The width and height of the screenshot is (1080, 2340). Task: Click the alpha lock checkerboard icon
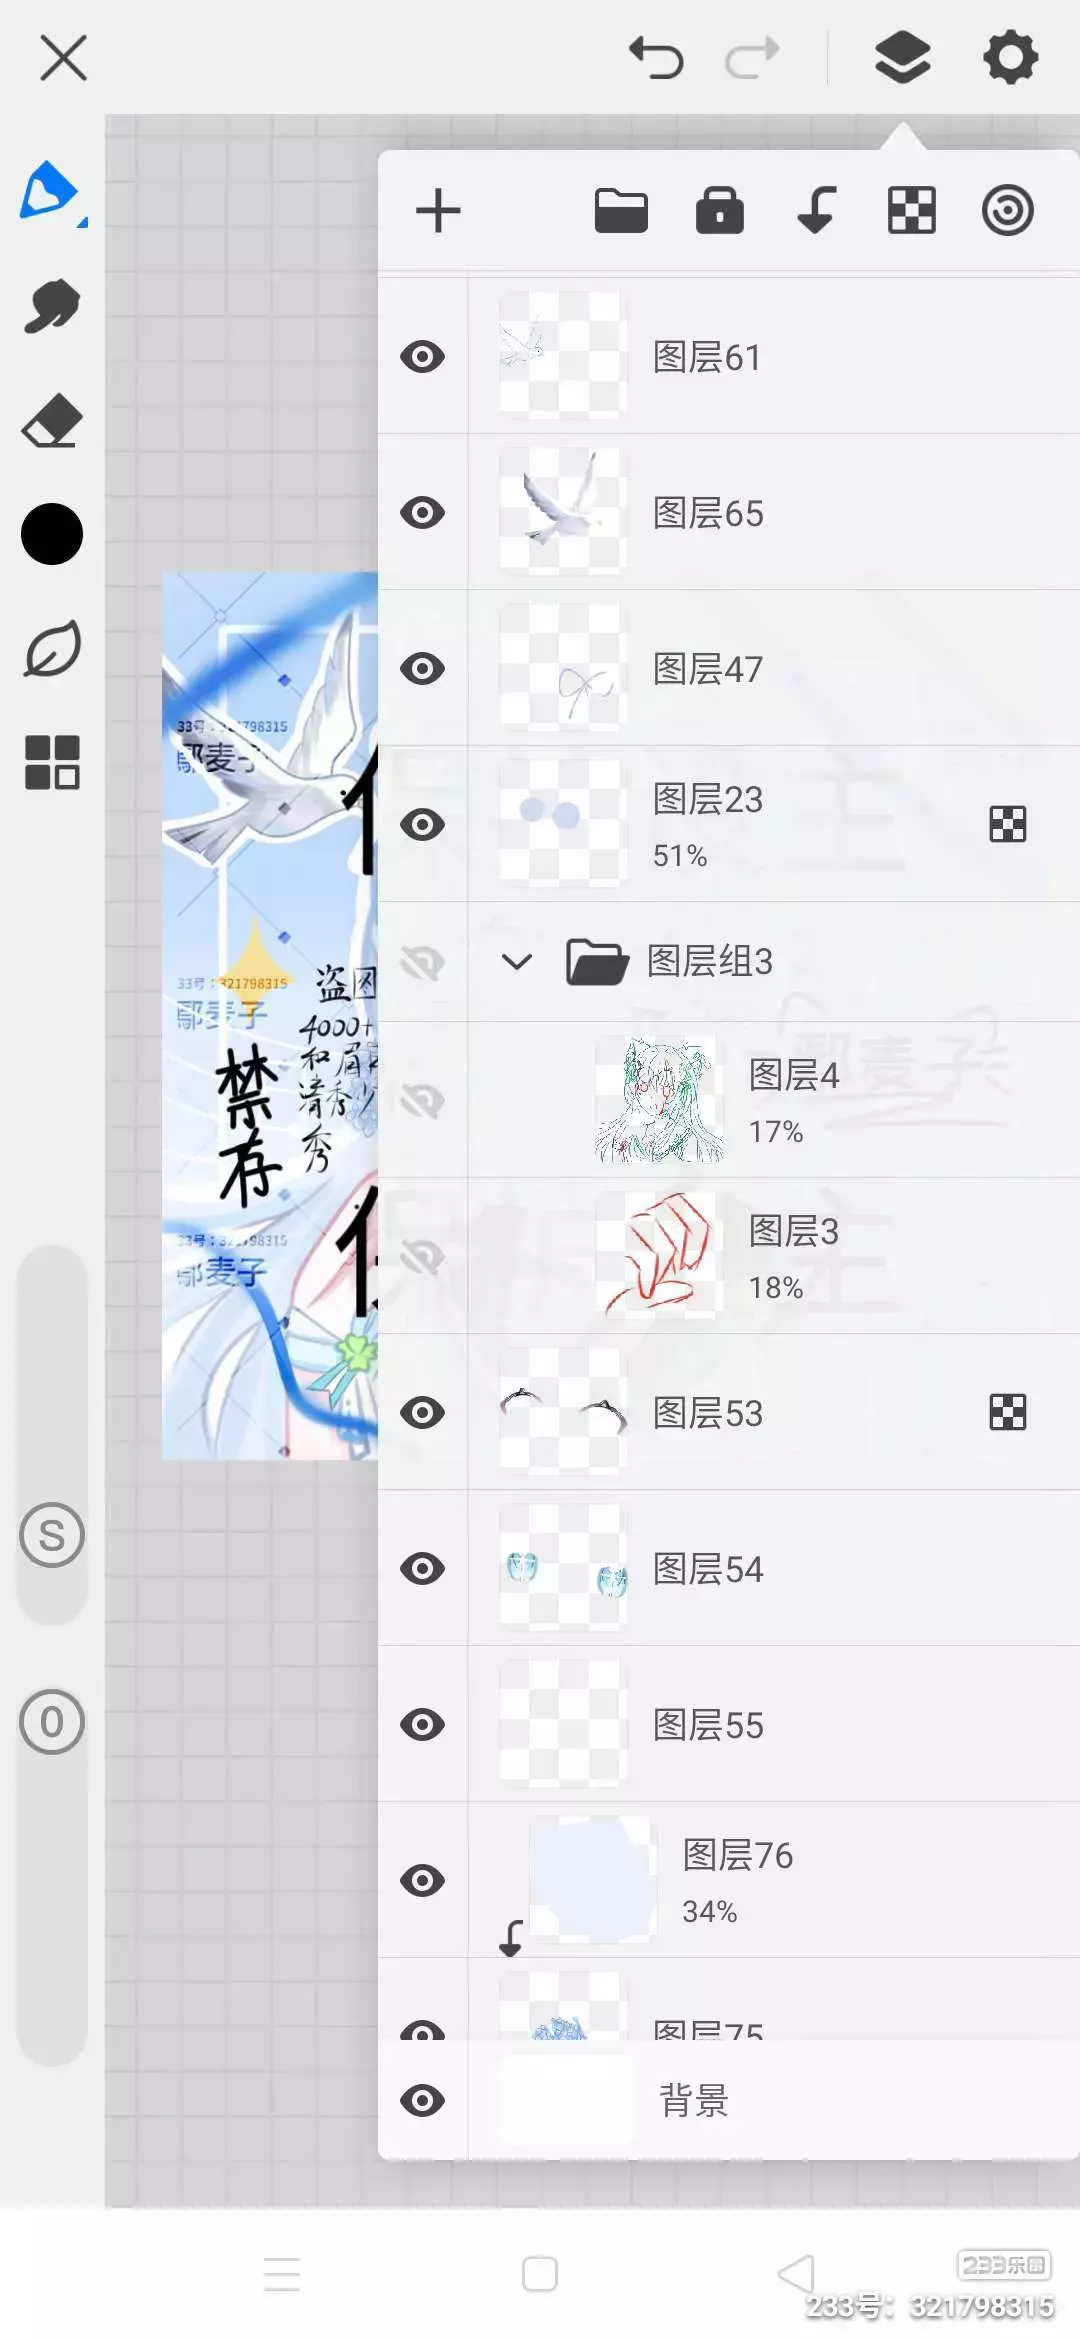click(x=912, y=211)
